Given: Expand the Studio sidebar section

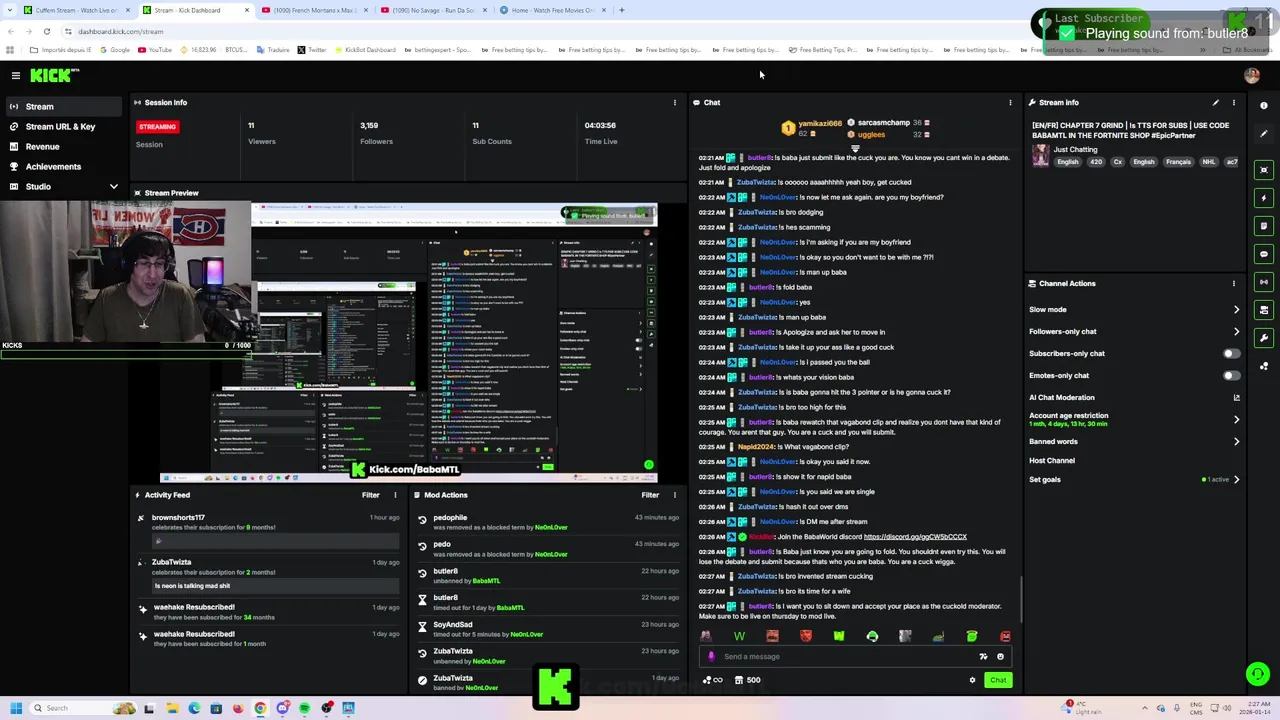Looking at the screenshot, I should click(x=113, y=186).
